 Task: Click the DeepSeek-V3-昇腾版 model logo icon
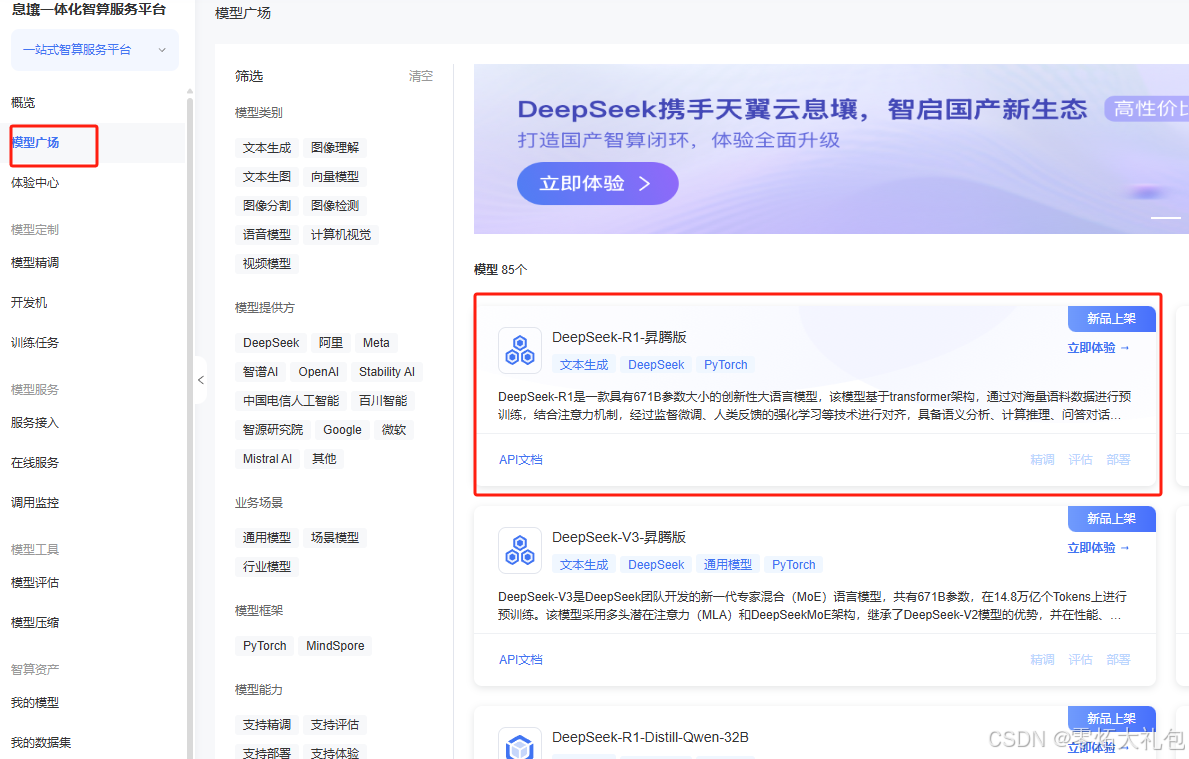click(x=519, y=550)
